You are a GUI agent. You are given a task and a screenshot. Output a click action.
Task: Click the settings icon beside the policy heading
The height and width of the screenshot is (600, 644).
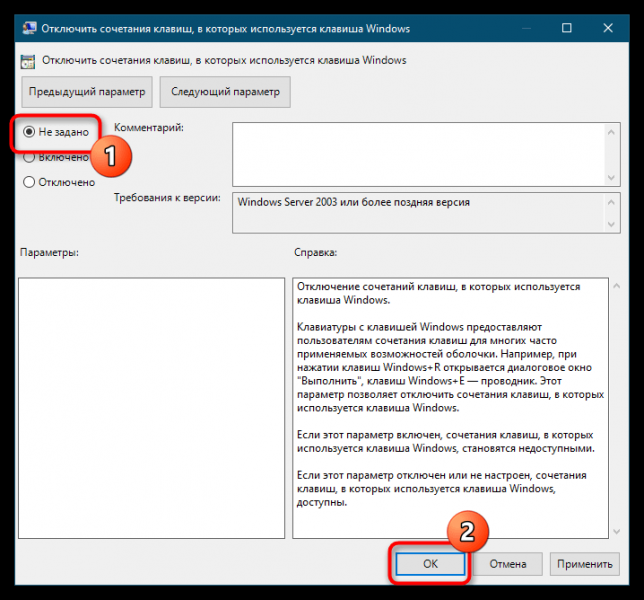pos(28,61)
